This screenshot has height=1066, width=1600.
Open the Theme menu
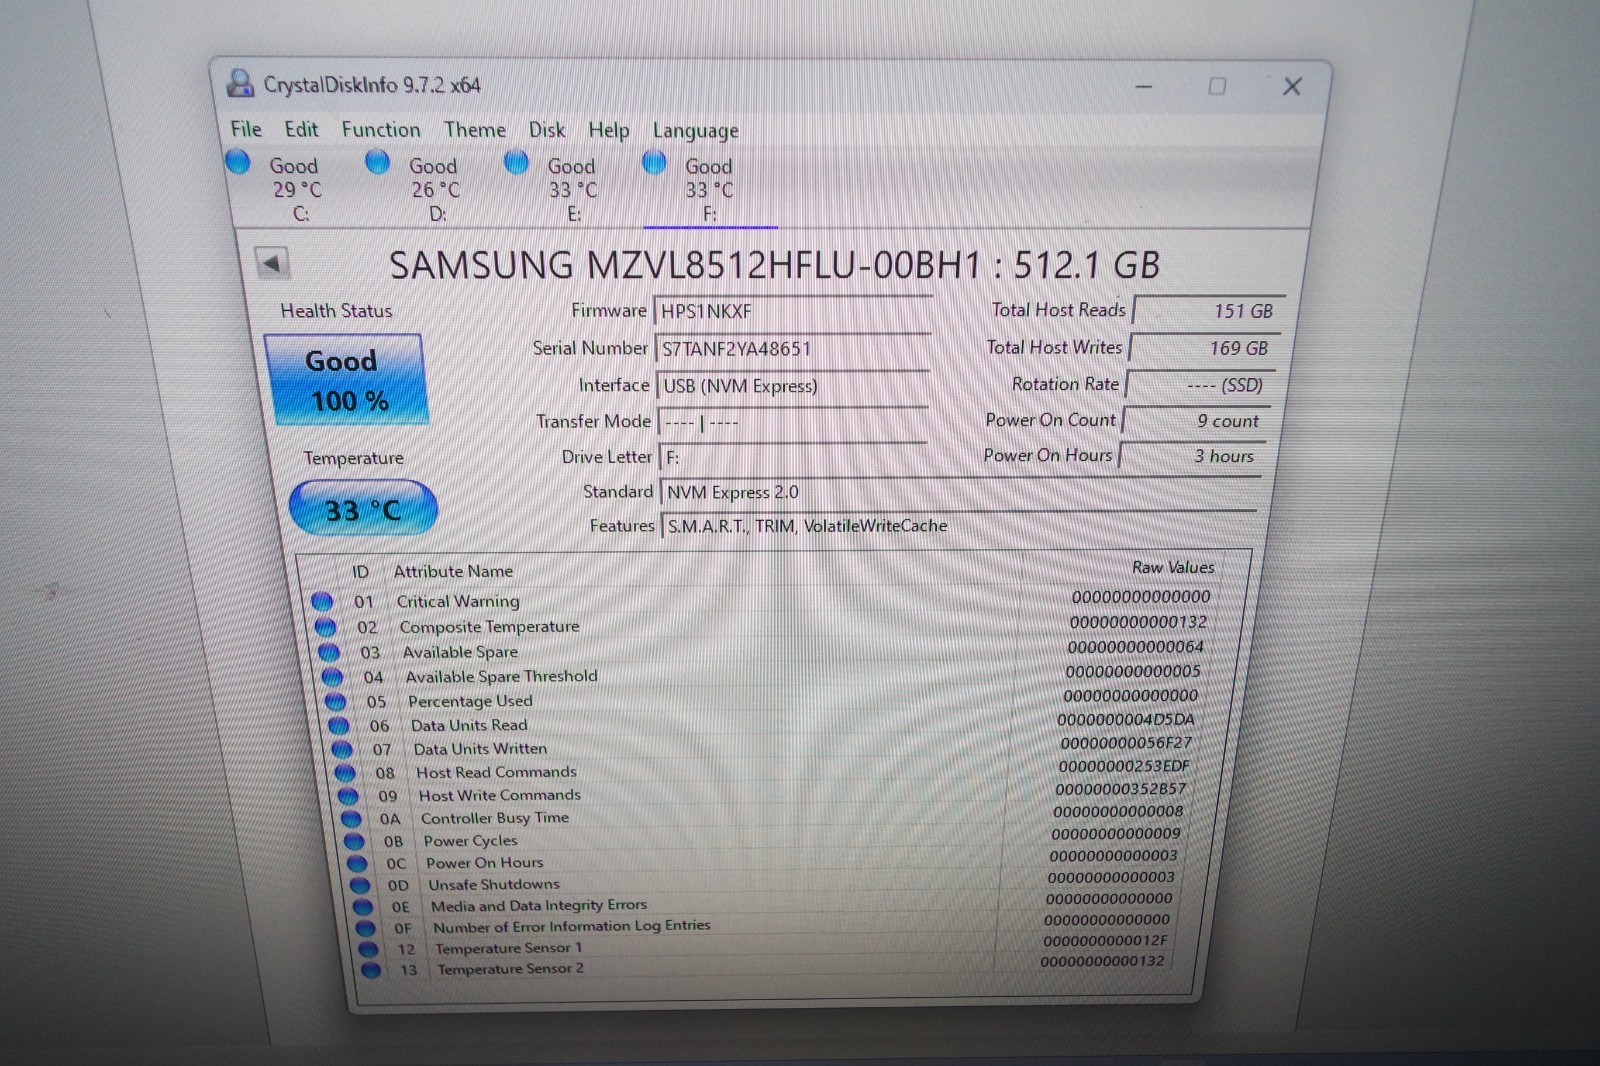(475, 130)
